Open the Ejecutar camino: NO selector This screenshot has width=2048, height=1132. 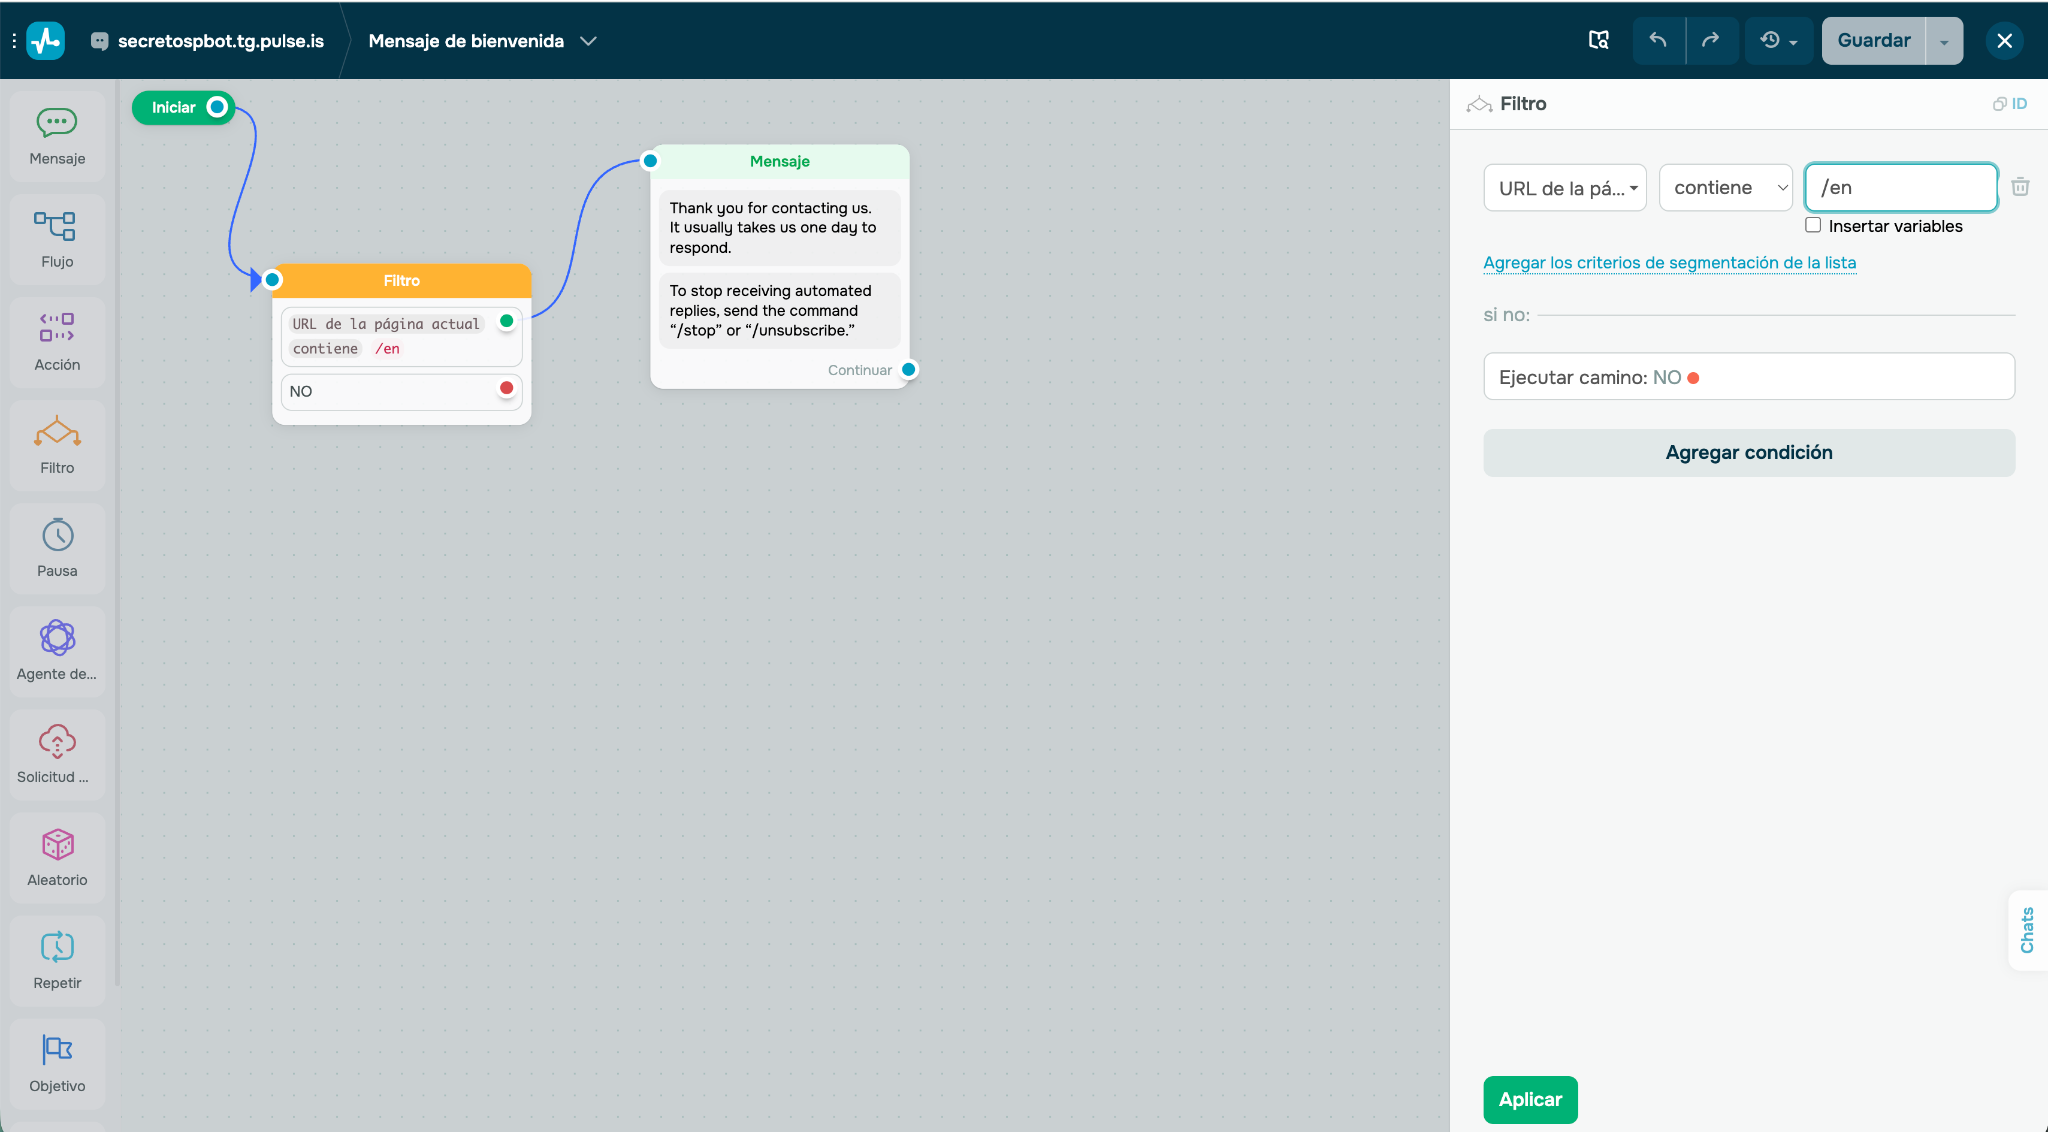(x=1749, y=377)
